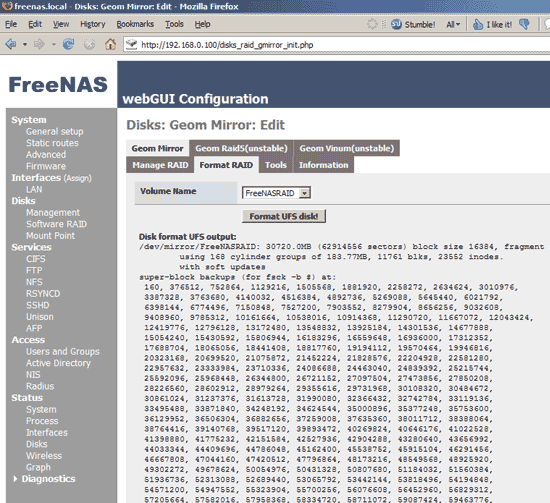
Task: Open the Firmware page link
Action: click(46, 166)
